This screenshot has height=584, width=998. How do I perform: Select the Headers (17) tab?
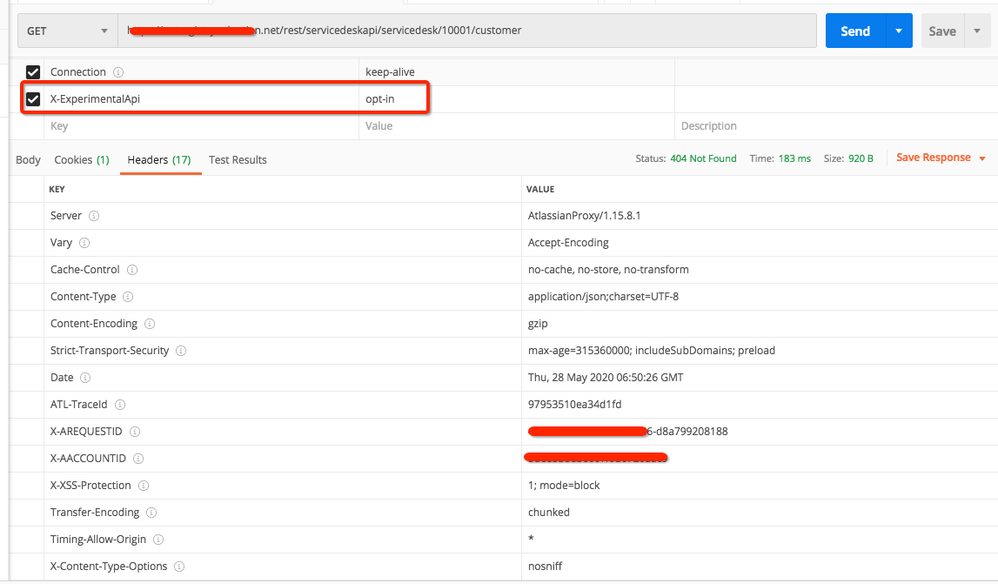(x=159, y=160)
